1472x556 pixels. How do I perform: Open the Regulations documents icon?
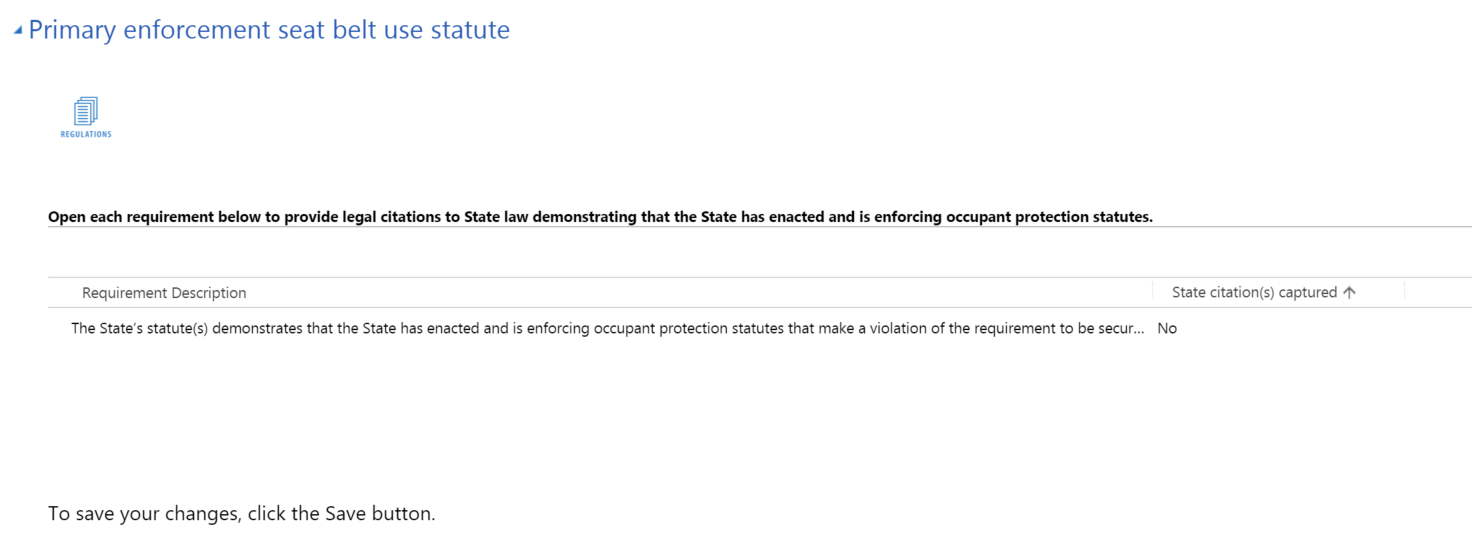pyautogui.click(x=86, y=110)
